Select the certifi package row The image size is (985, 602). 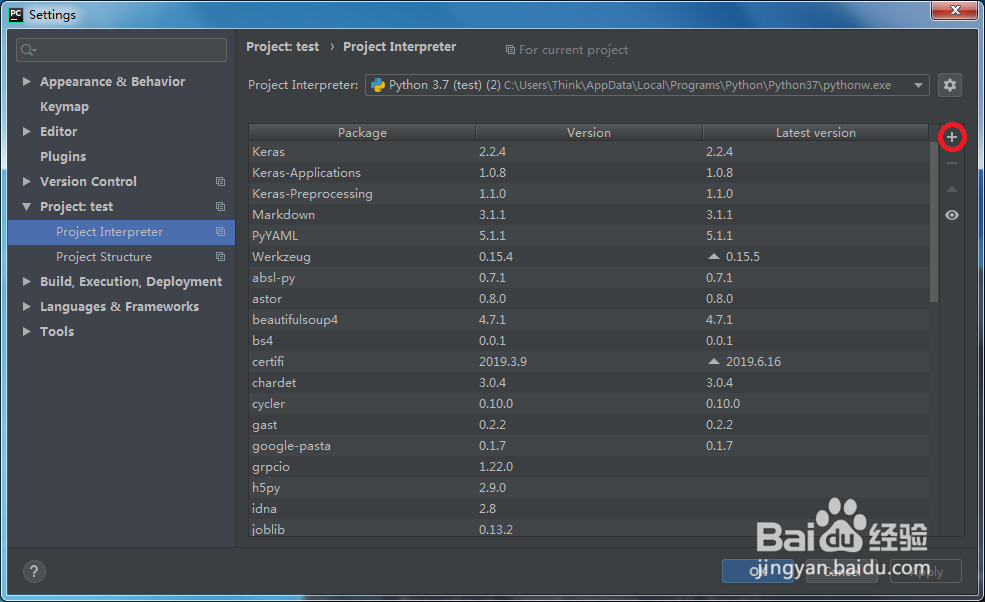(589, 361)
